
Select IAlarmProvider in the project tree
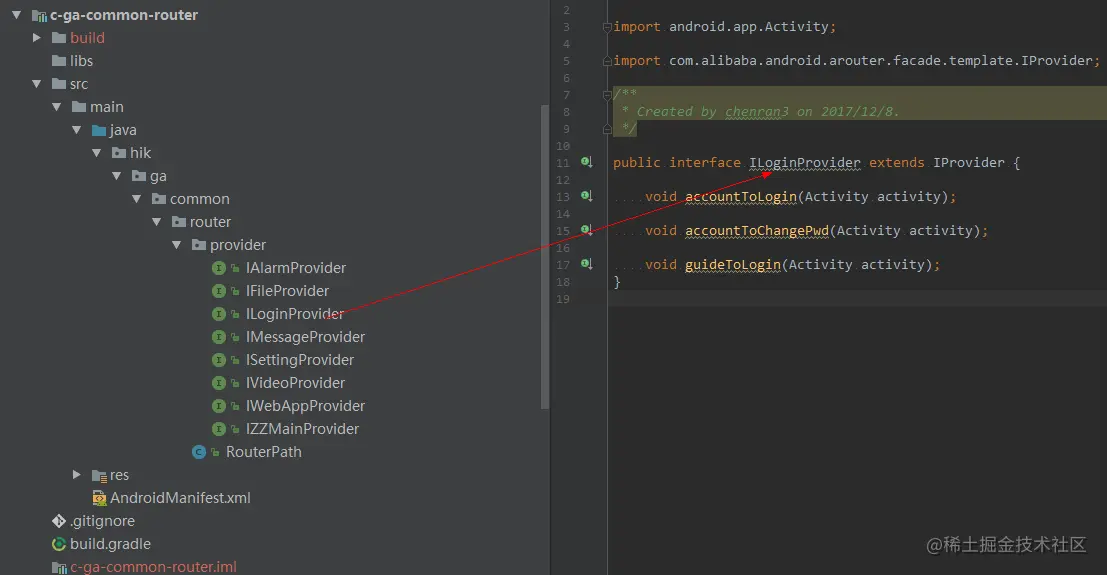click(296, 268)
